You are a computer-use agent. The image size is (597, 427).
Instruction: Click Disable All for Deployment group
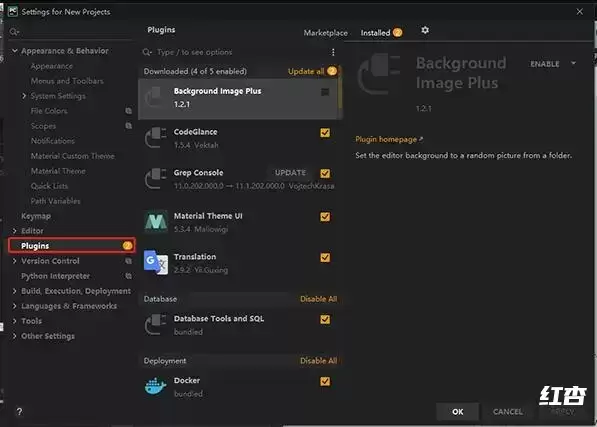pos(318,360)
